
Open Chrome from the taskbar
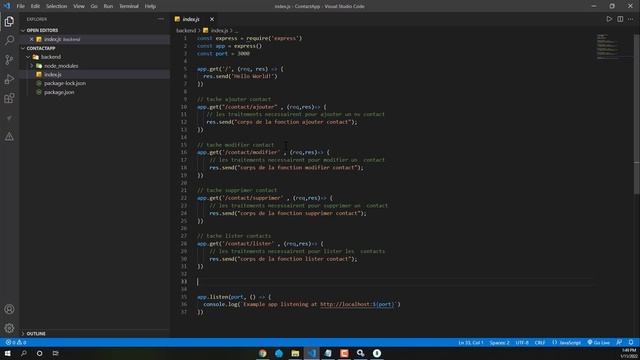click(x=263, y=353)
